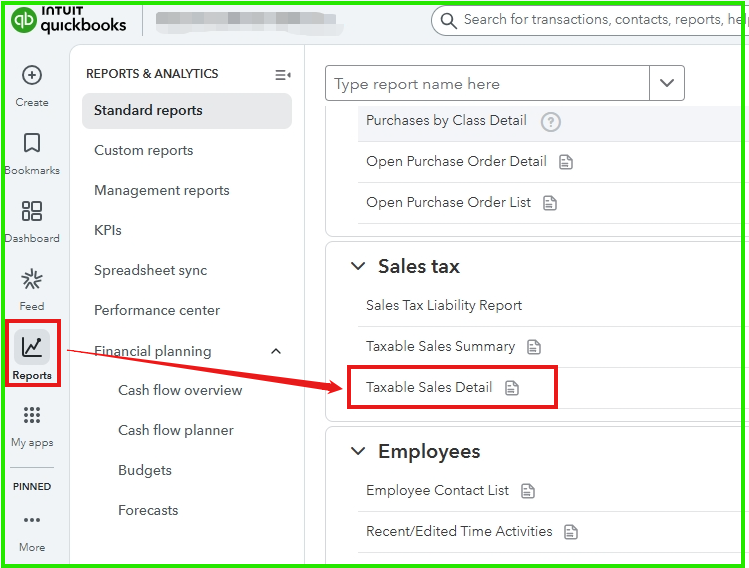Open the Sales Tax Liability Report
The image size is (749, 568).
click(444, 306)
